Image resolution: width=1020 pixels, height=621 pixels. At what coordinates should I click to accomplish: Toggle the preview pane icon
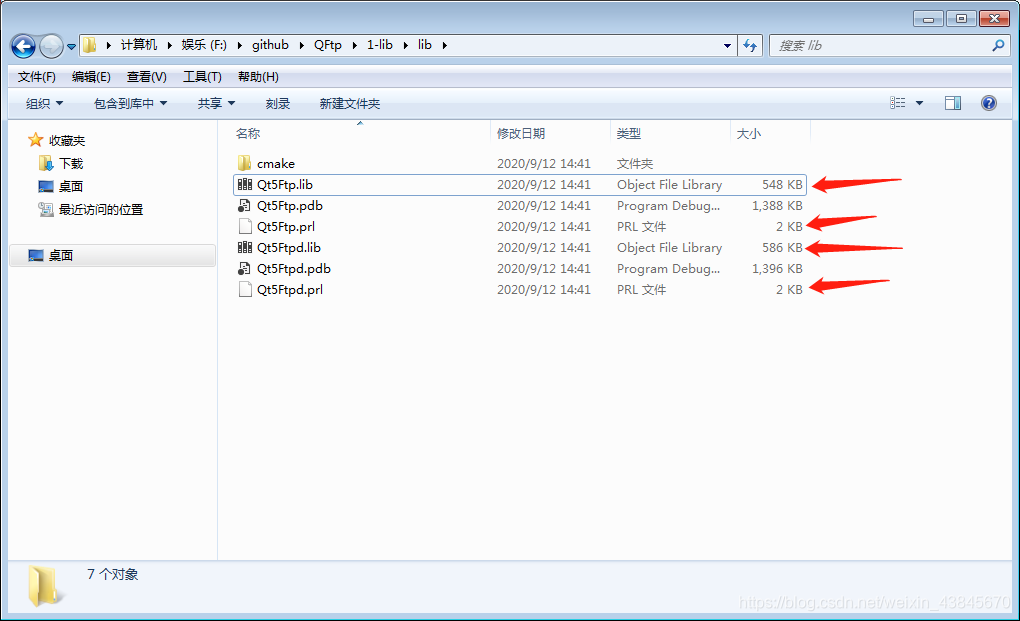pos(953,103)
